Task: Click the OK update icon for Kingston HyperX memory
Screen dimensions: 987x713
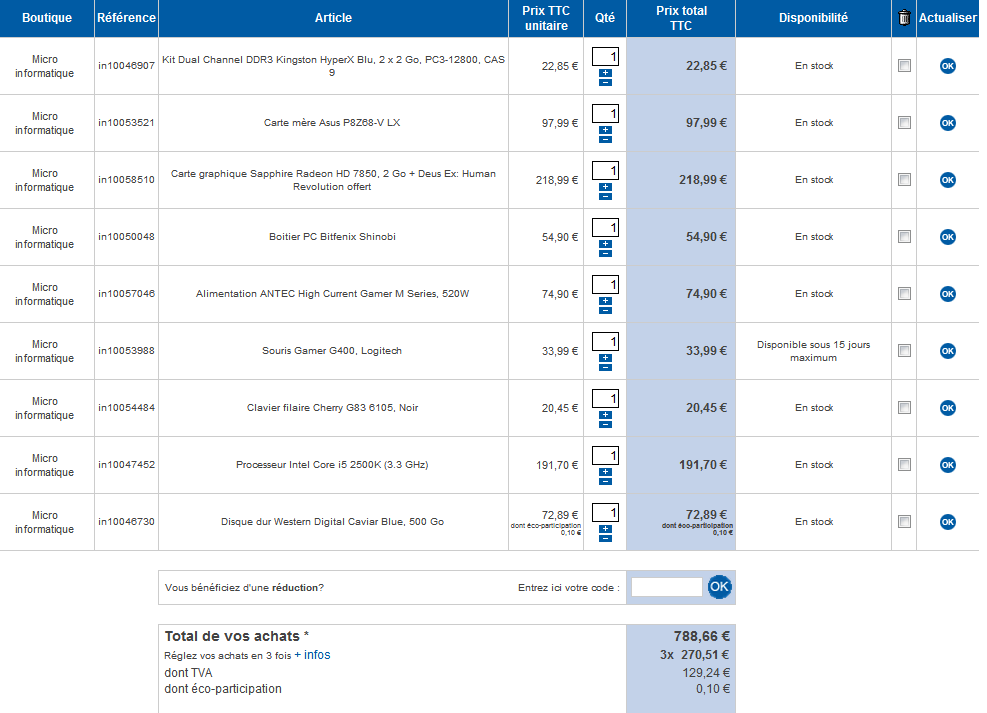Action: [947, 66]
